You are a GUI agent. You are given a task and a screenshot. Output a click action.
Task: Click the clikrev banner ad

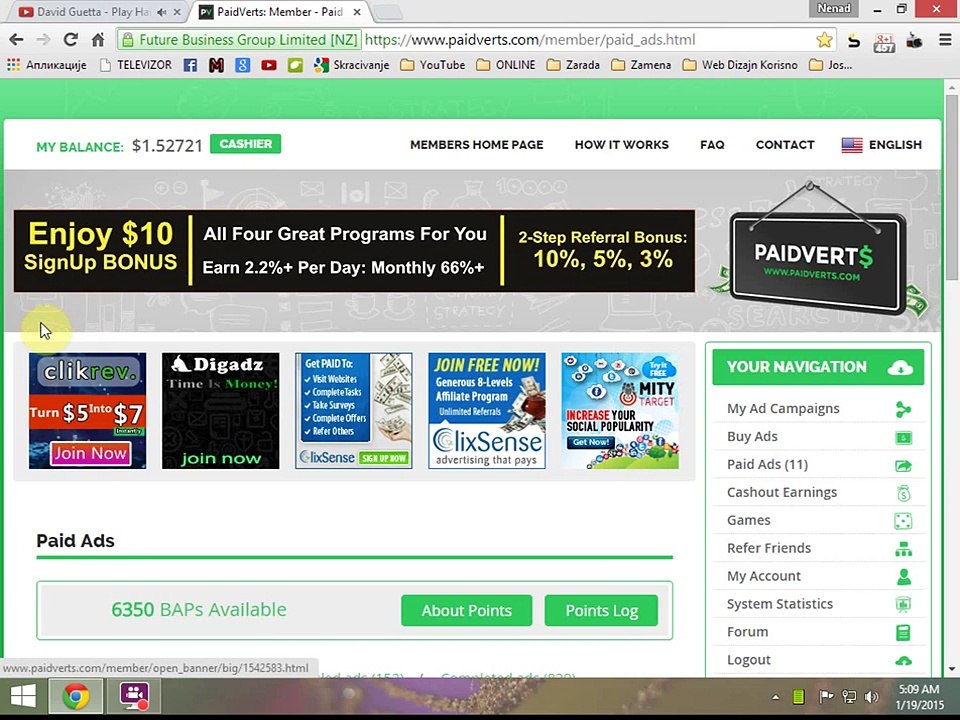click(88, 411)
